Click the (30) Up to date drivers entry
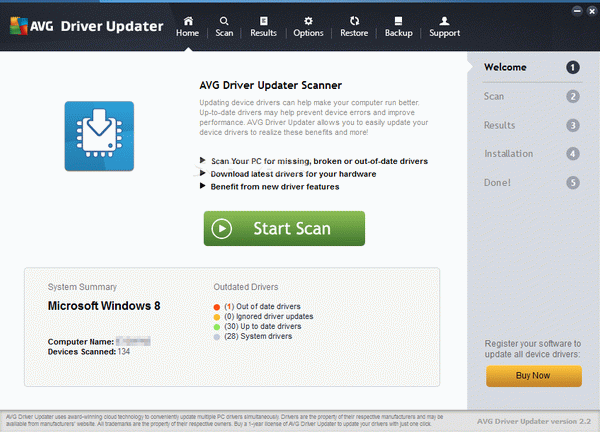Screen dimensions: 600x432 coord(262,326)
